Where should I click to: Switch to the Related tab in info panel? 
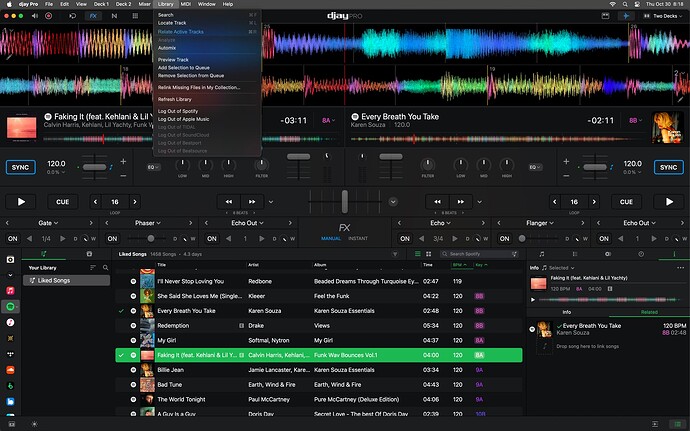click(648, 312)
